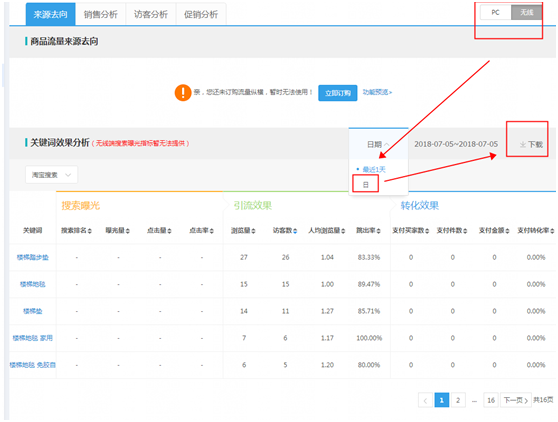Select 最近1天 date option
558x422 pixels.
point(374,169)
